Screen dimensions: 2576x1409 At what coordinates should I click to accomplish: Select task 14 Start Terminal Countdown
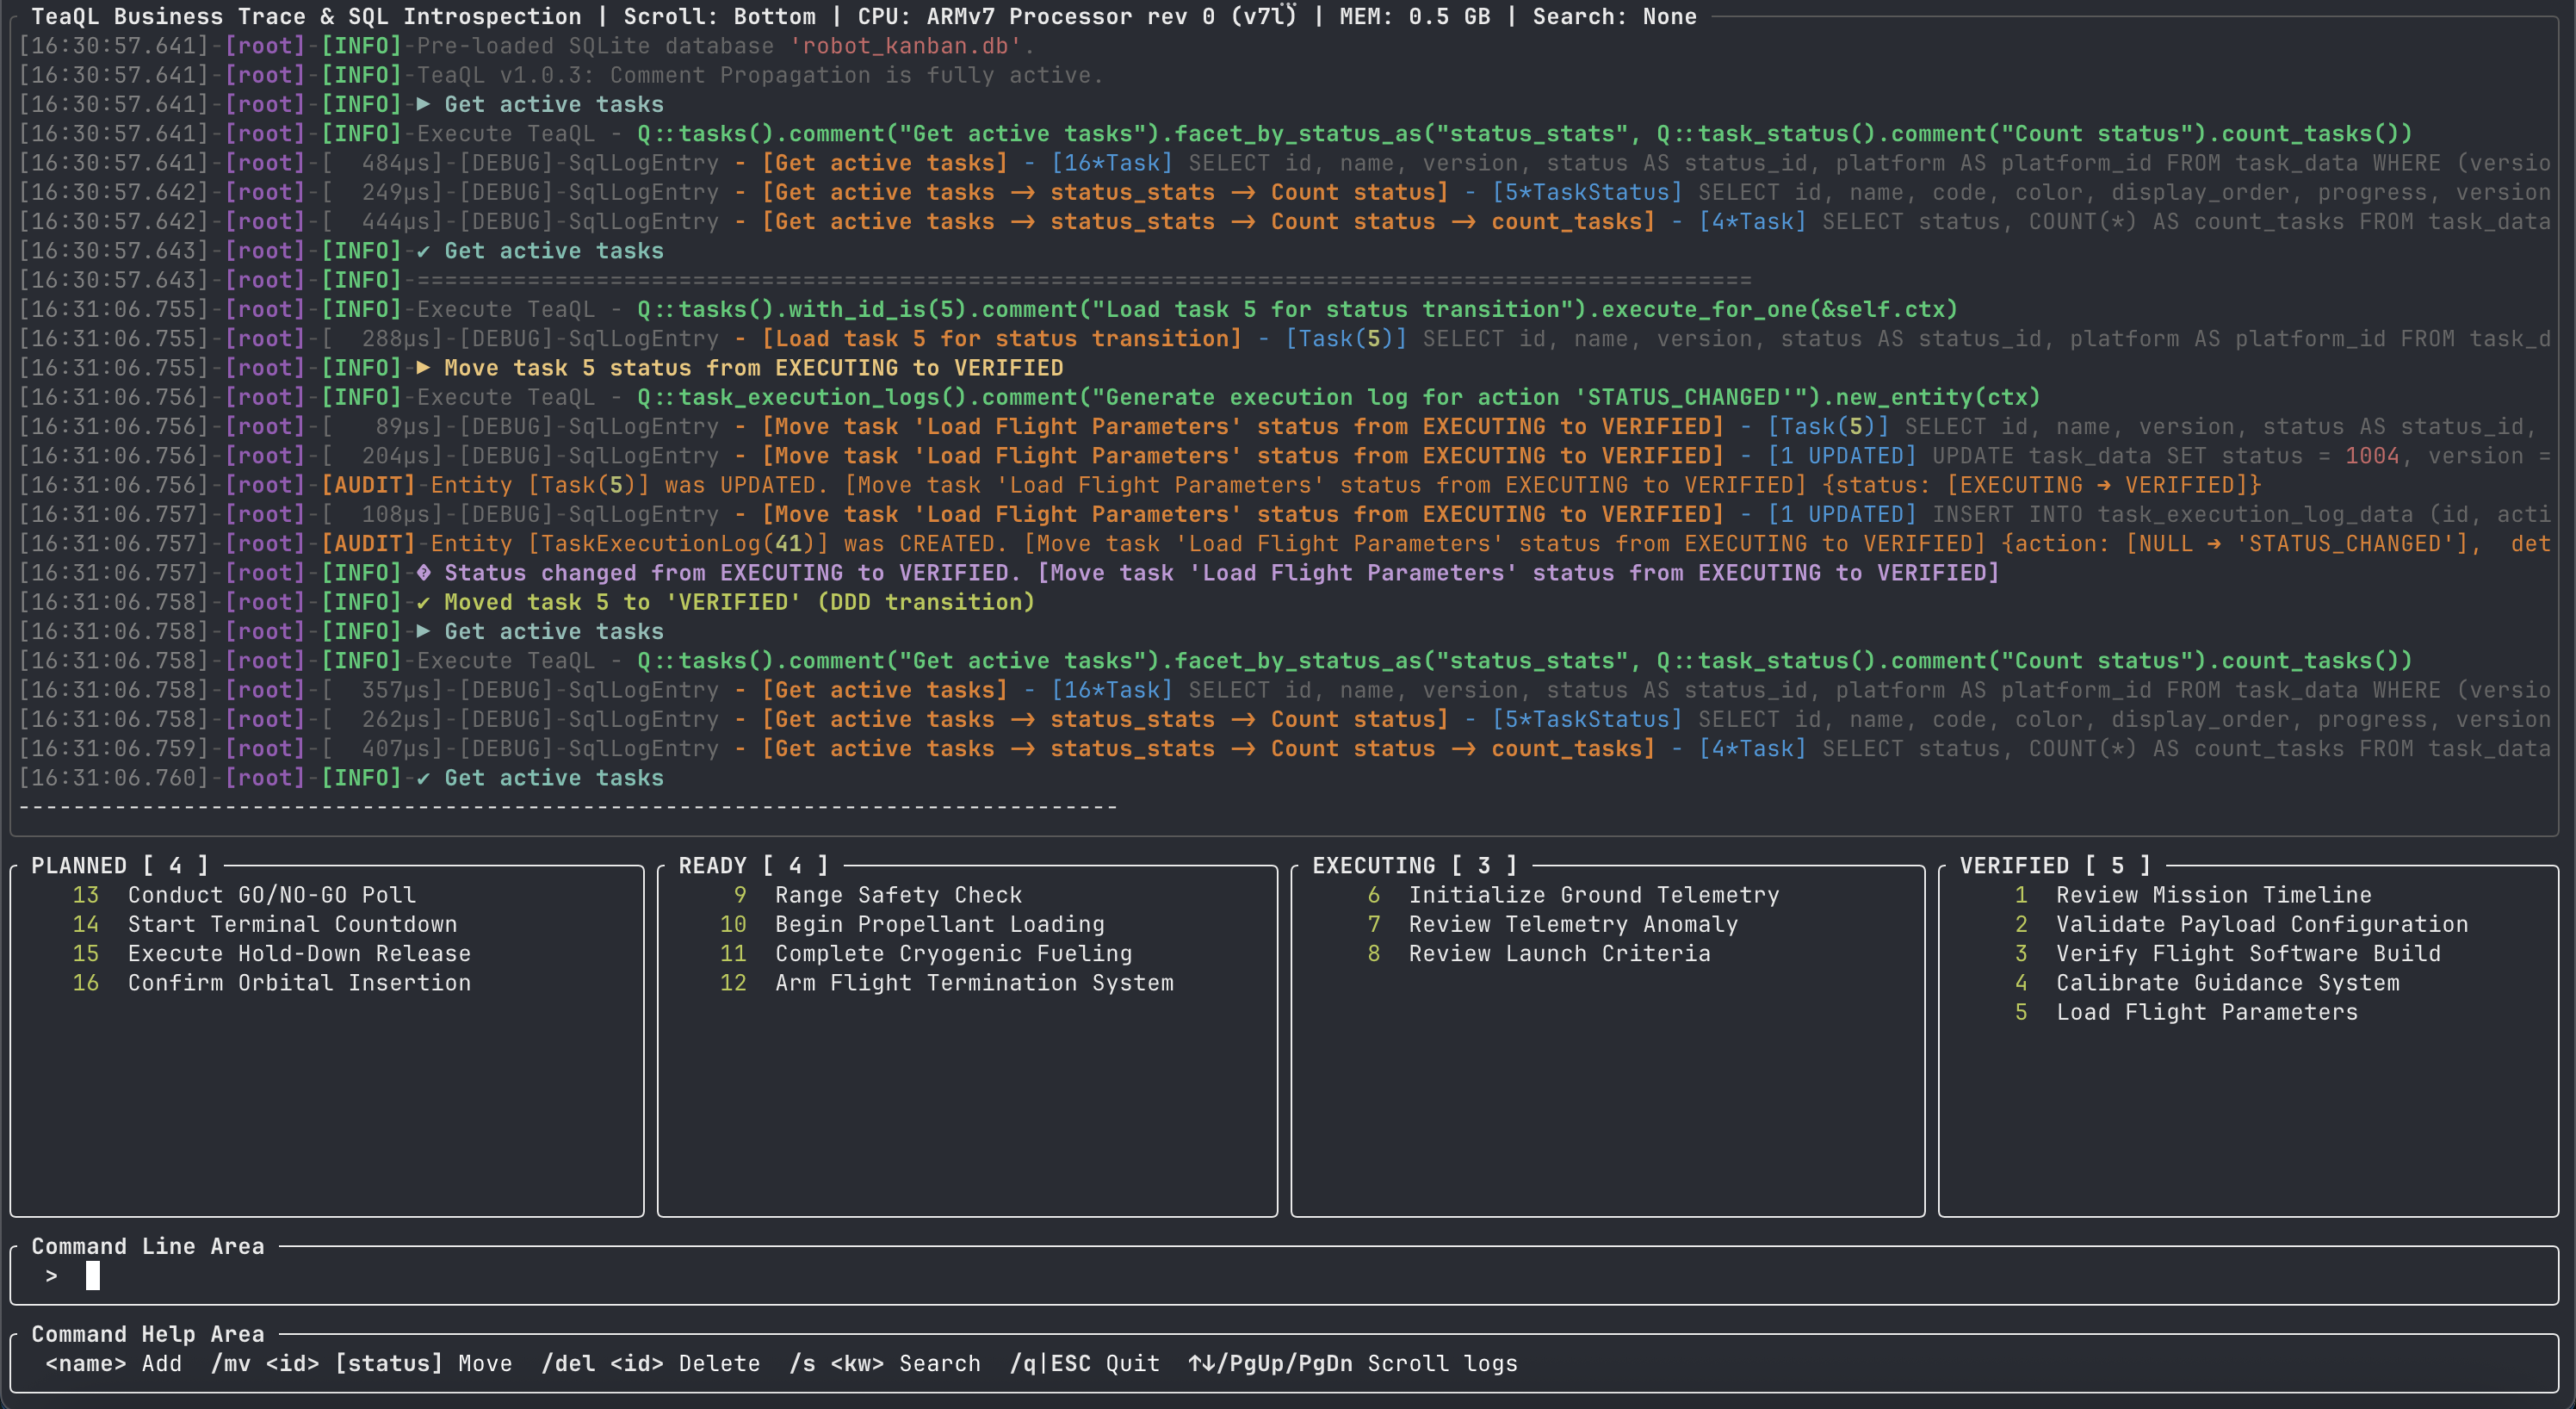(264, 924)
